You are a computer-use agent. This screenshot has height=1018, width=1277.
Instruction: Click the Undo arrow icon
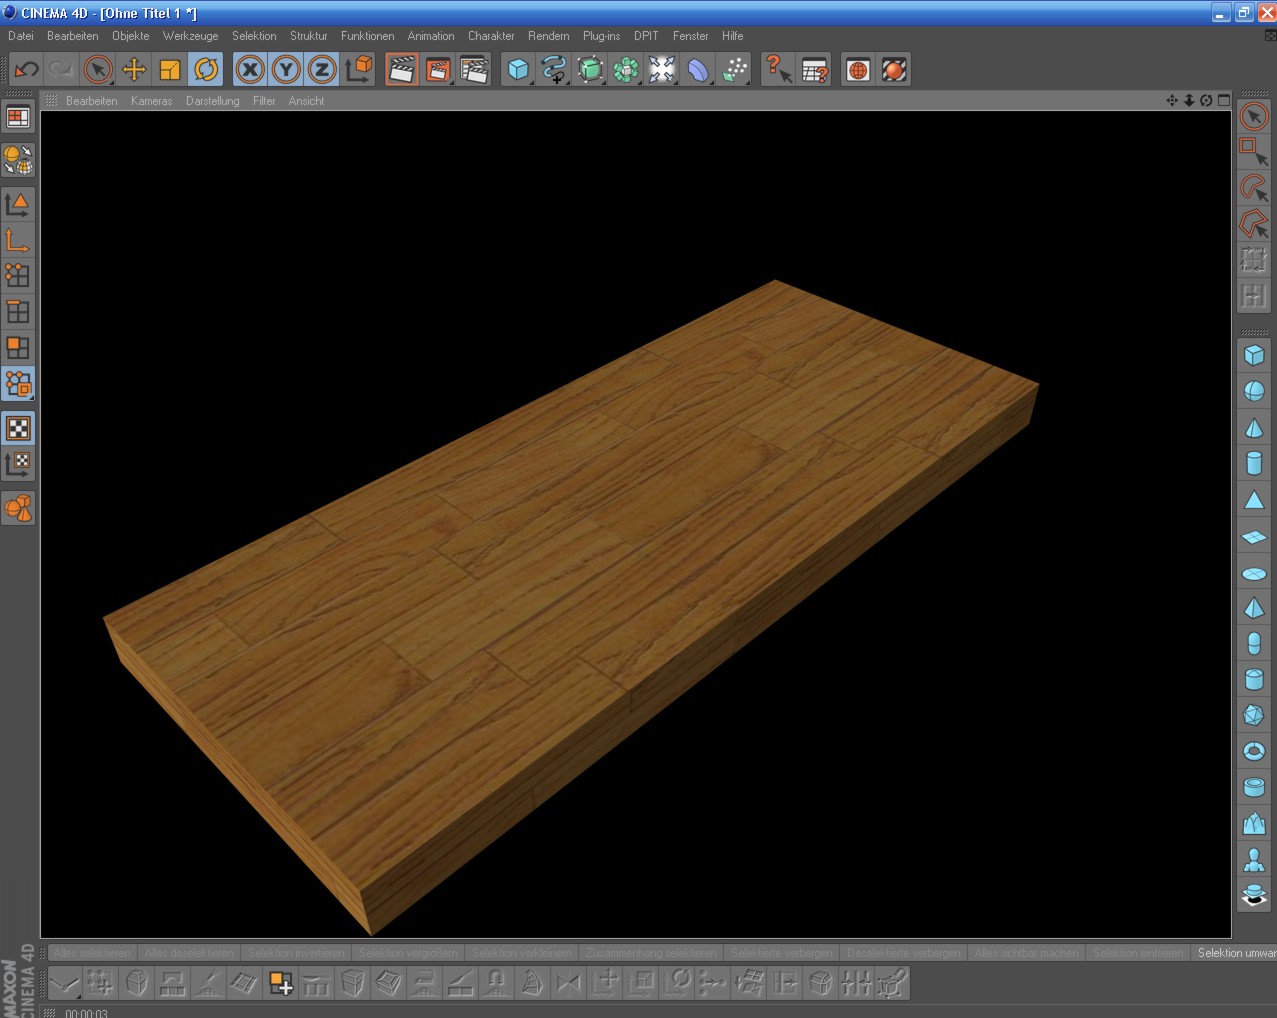(x=26, y=70)
